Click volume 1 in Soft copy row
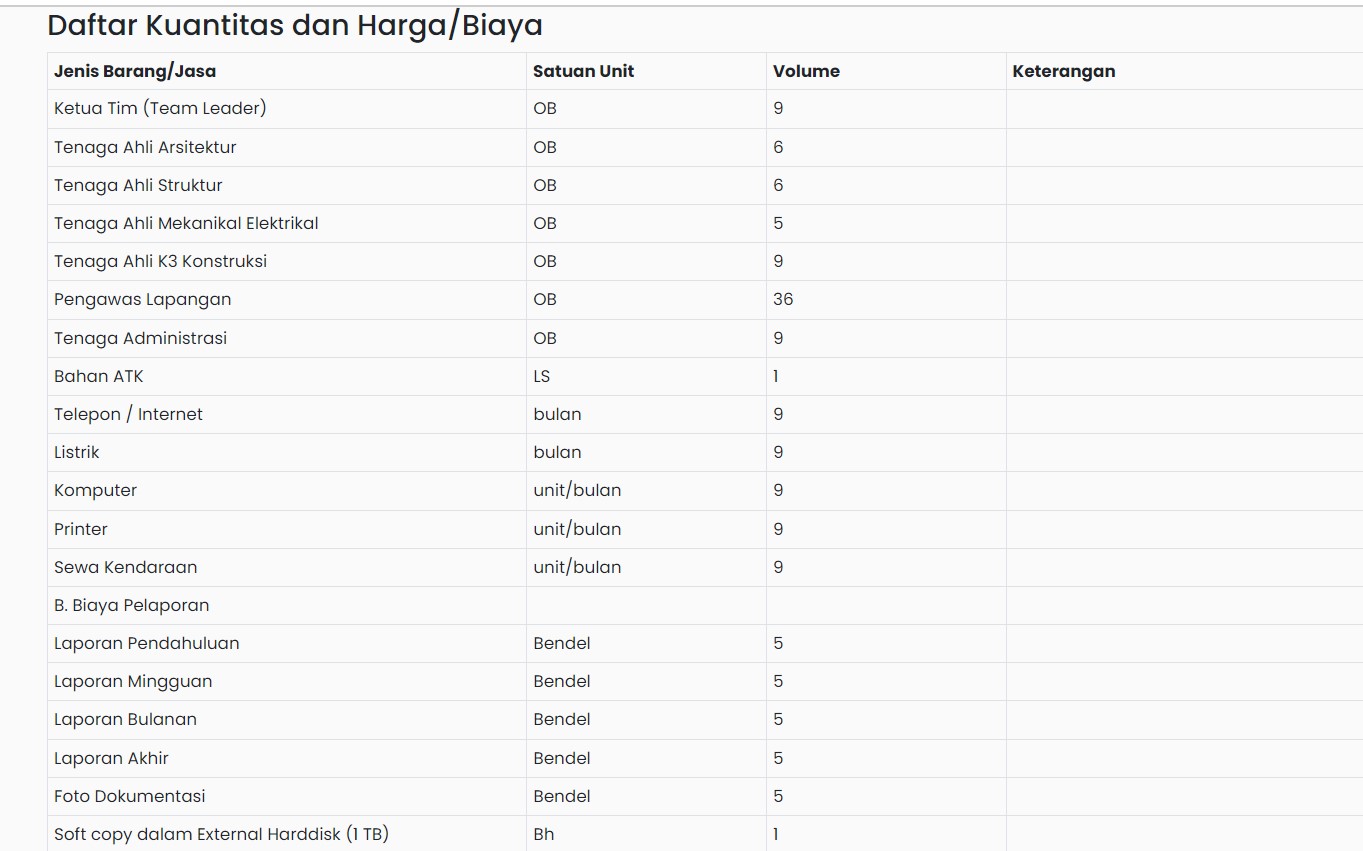Screen dimensions: 1363x851 [x=776, y=834]
